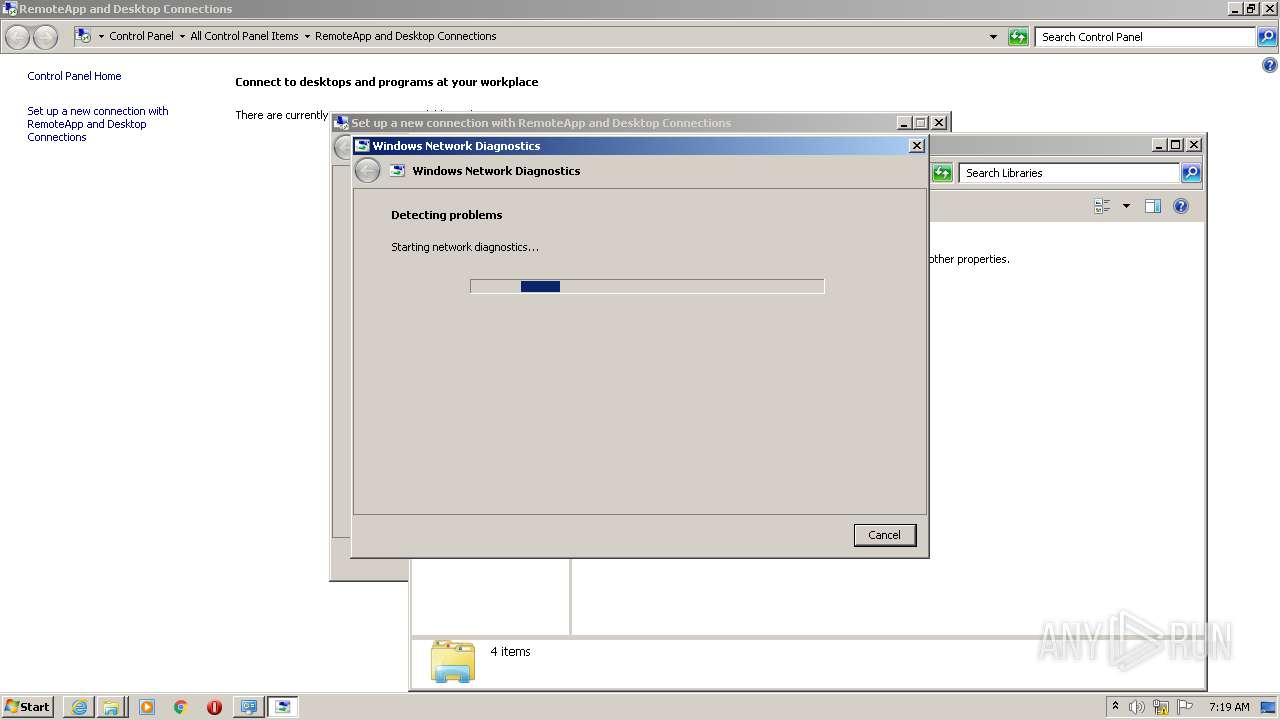The image size is (1280, 720).
Task: Open the volume control tray icon
Action: 1137,707
